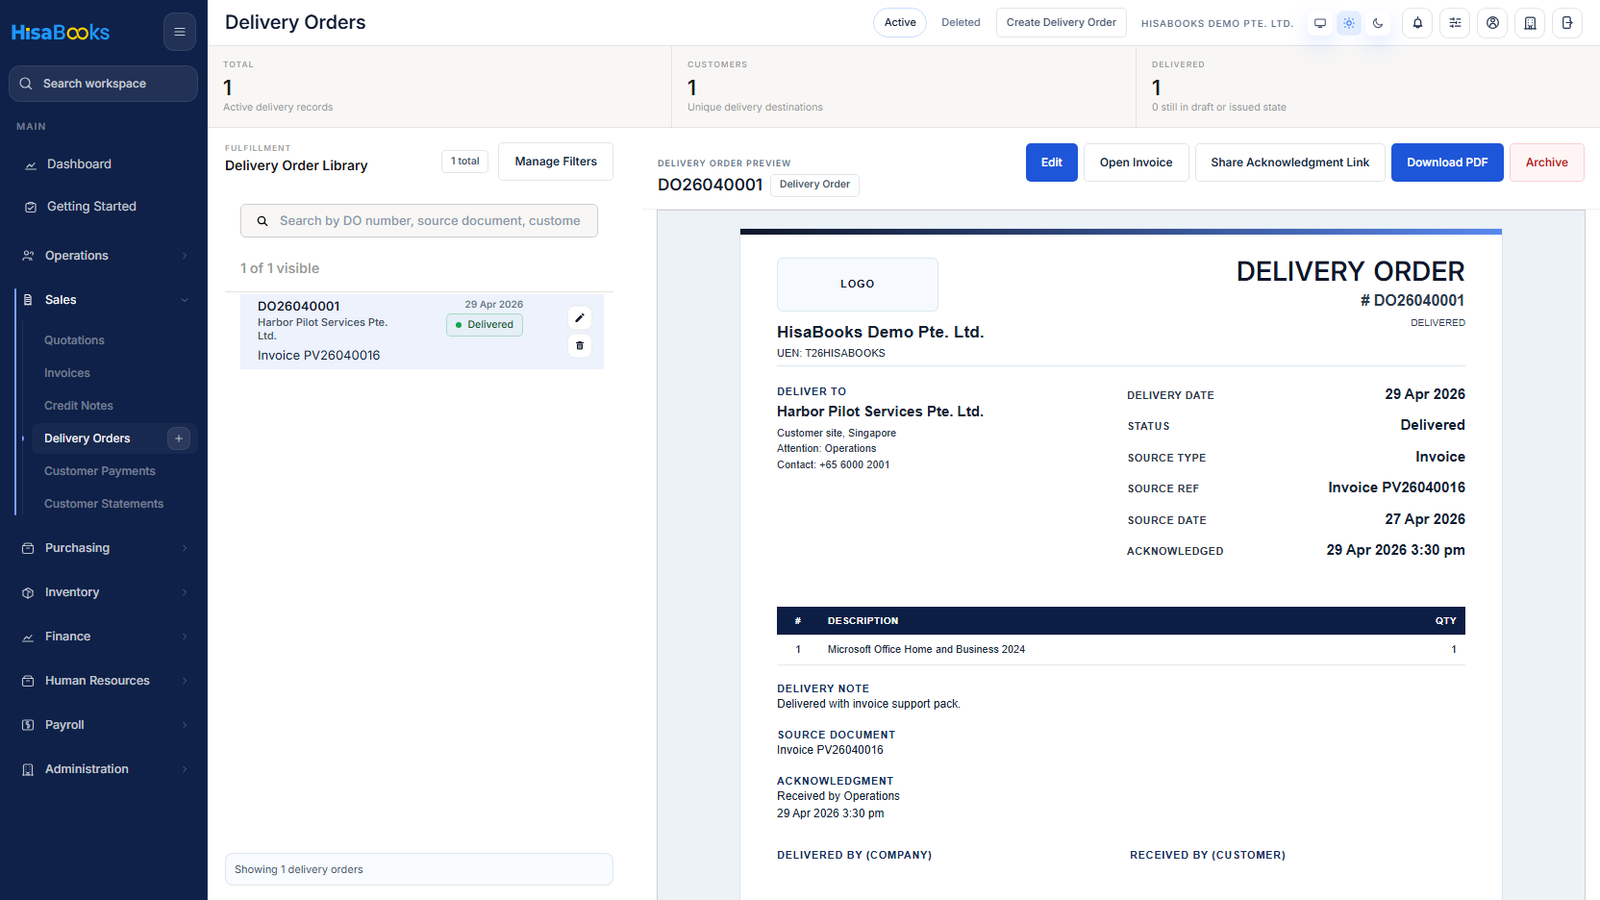Focus the Search workspace field
Viewport: 1600px width, 900px height.
coord(104,84)
